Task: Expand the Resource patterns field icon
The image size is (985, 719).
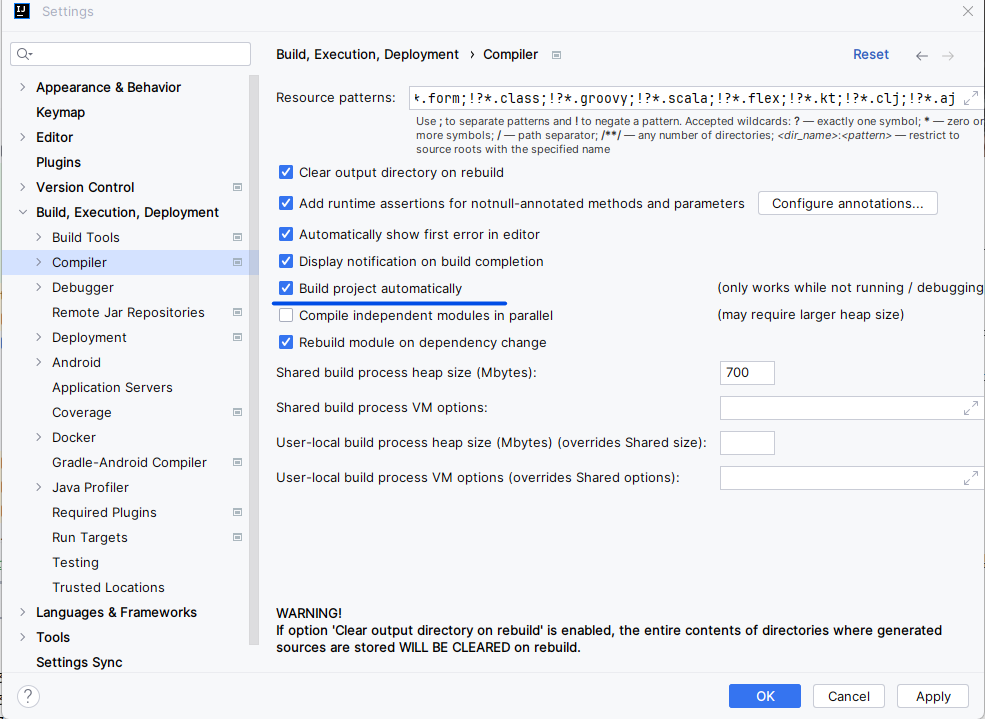Action: point(971,98)
